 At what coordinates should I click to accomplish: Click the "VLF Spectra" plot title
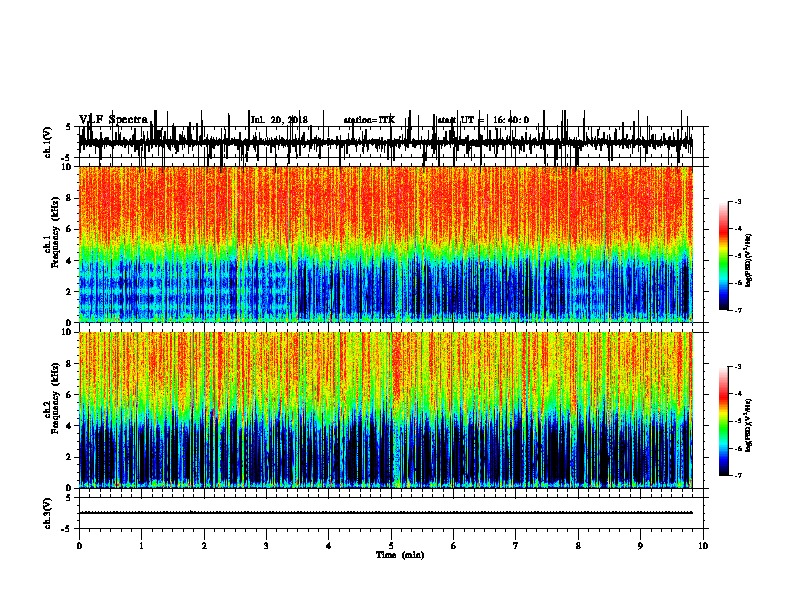pos(114,120)
